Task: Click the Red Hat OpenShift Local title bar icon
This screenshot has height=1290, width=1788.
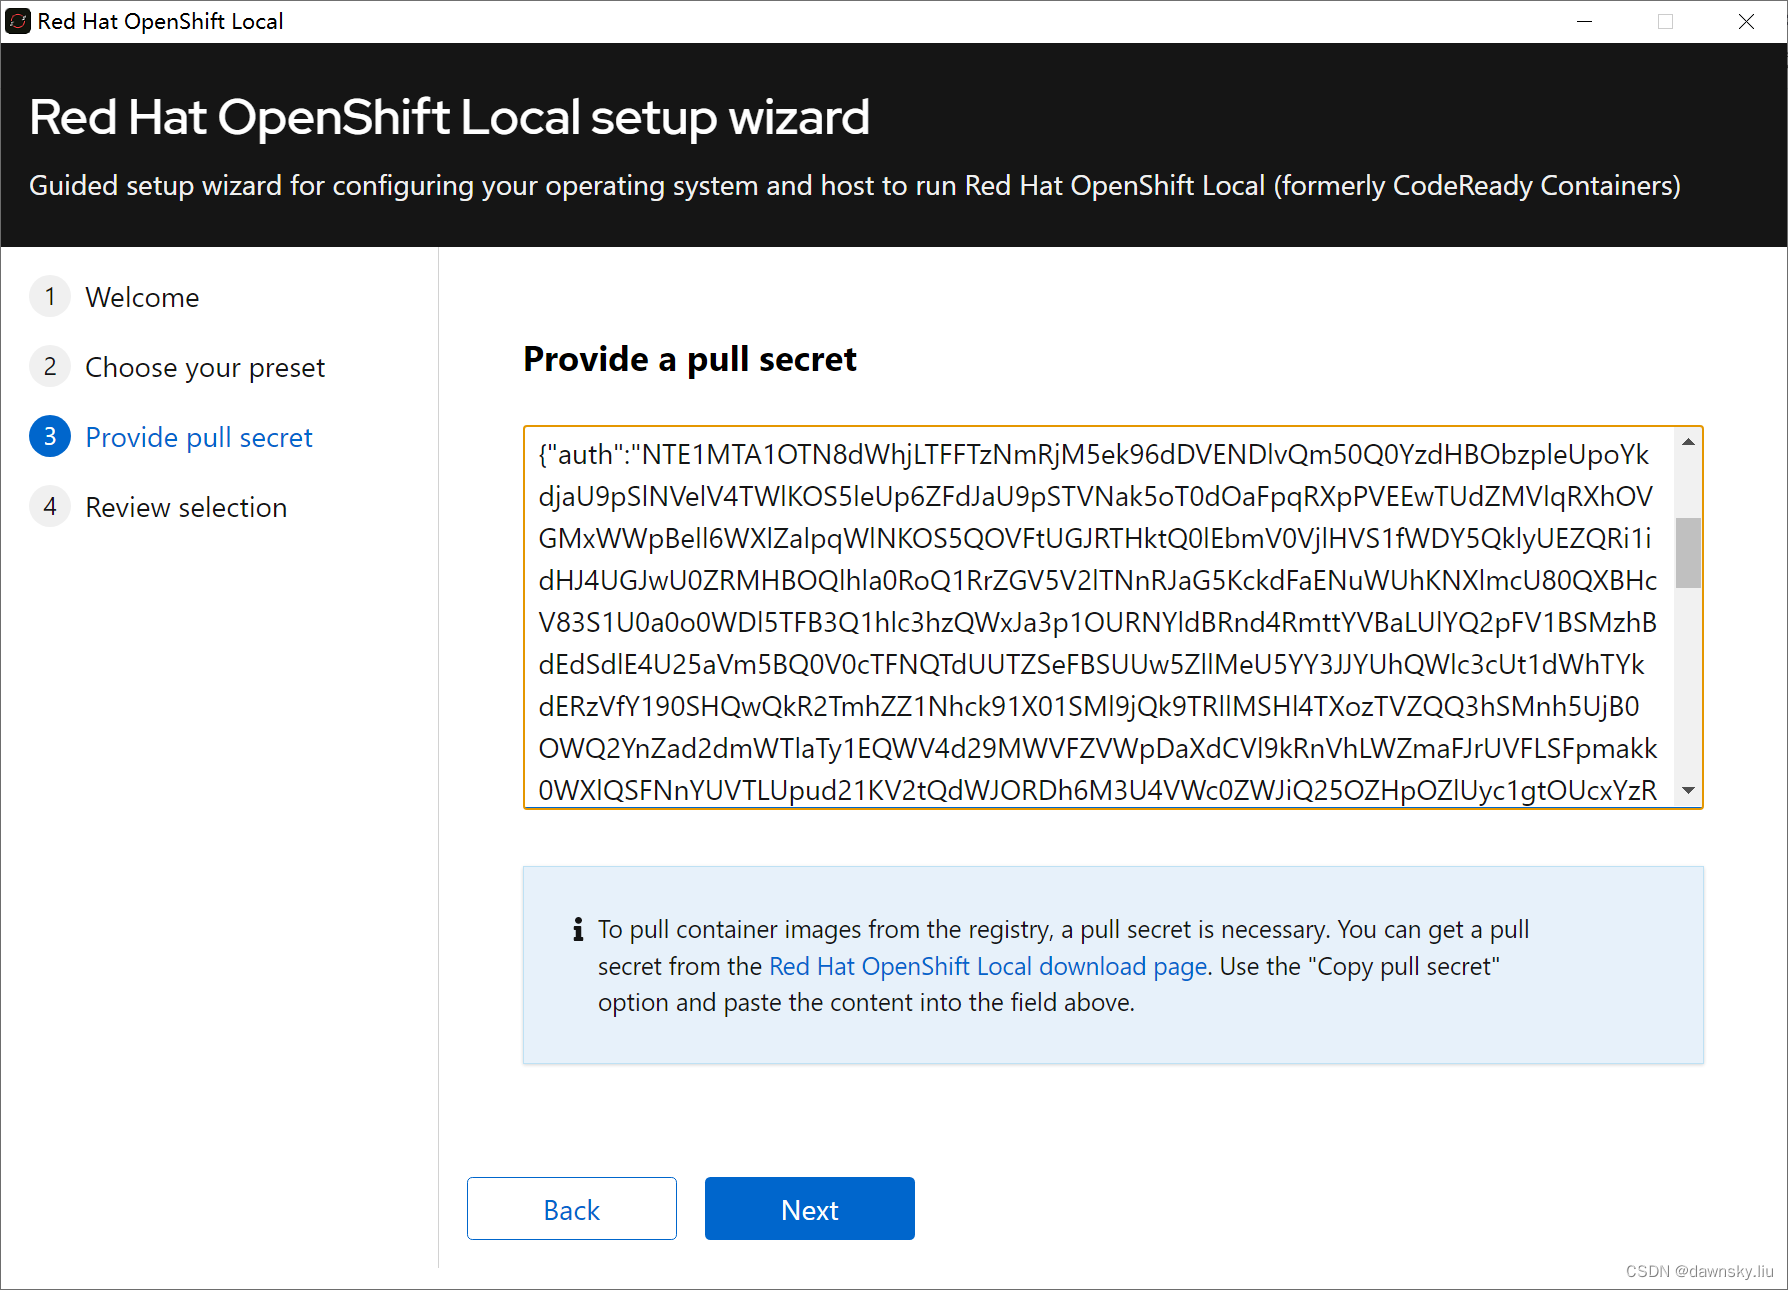Action: tap(18, 21)
